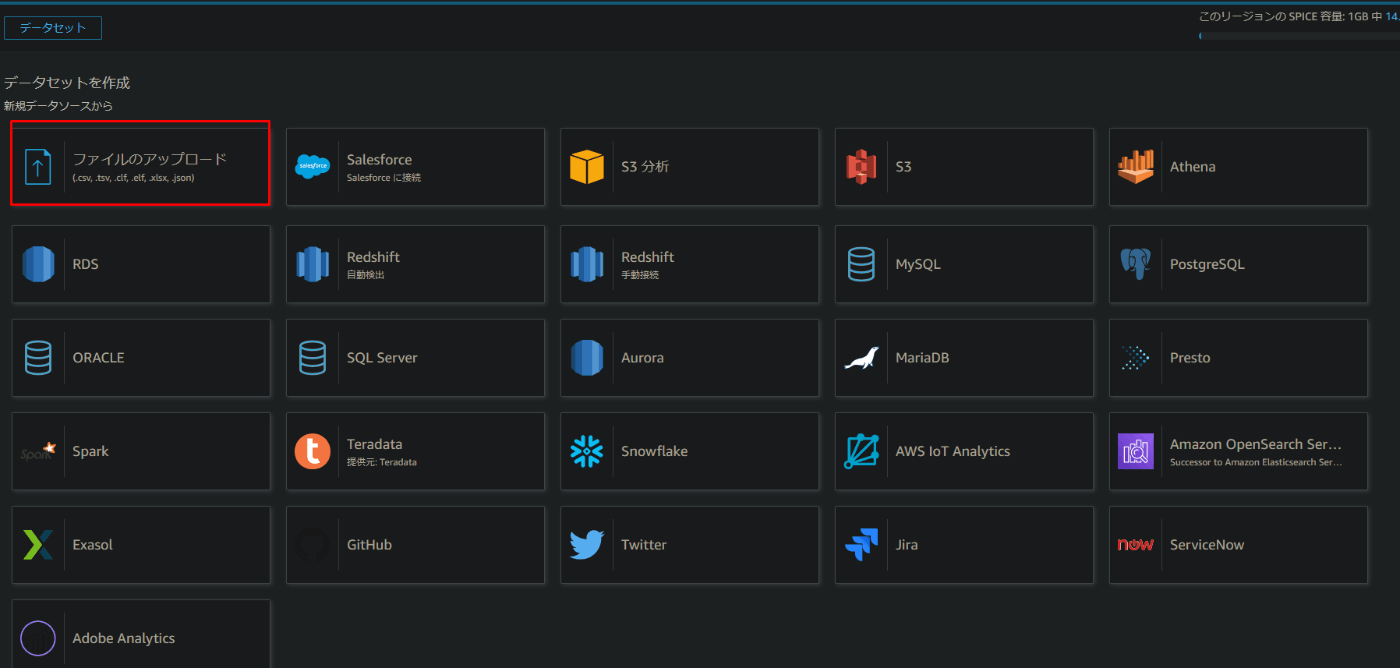The height and width of the screenshot is (668, 1400).
Task: Click the file upload arrow icon
Action: 38,166
